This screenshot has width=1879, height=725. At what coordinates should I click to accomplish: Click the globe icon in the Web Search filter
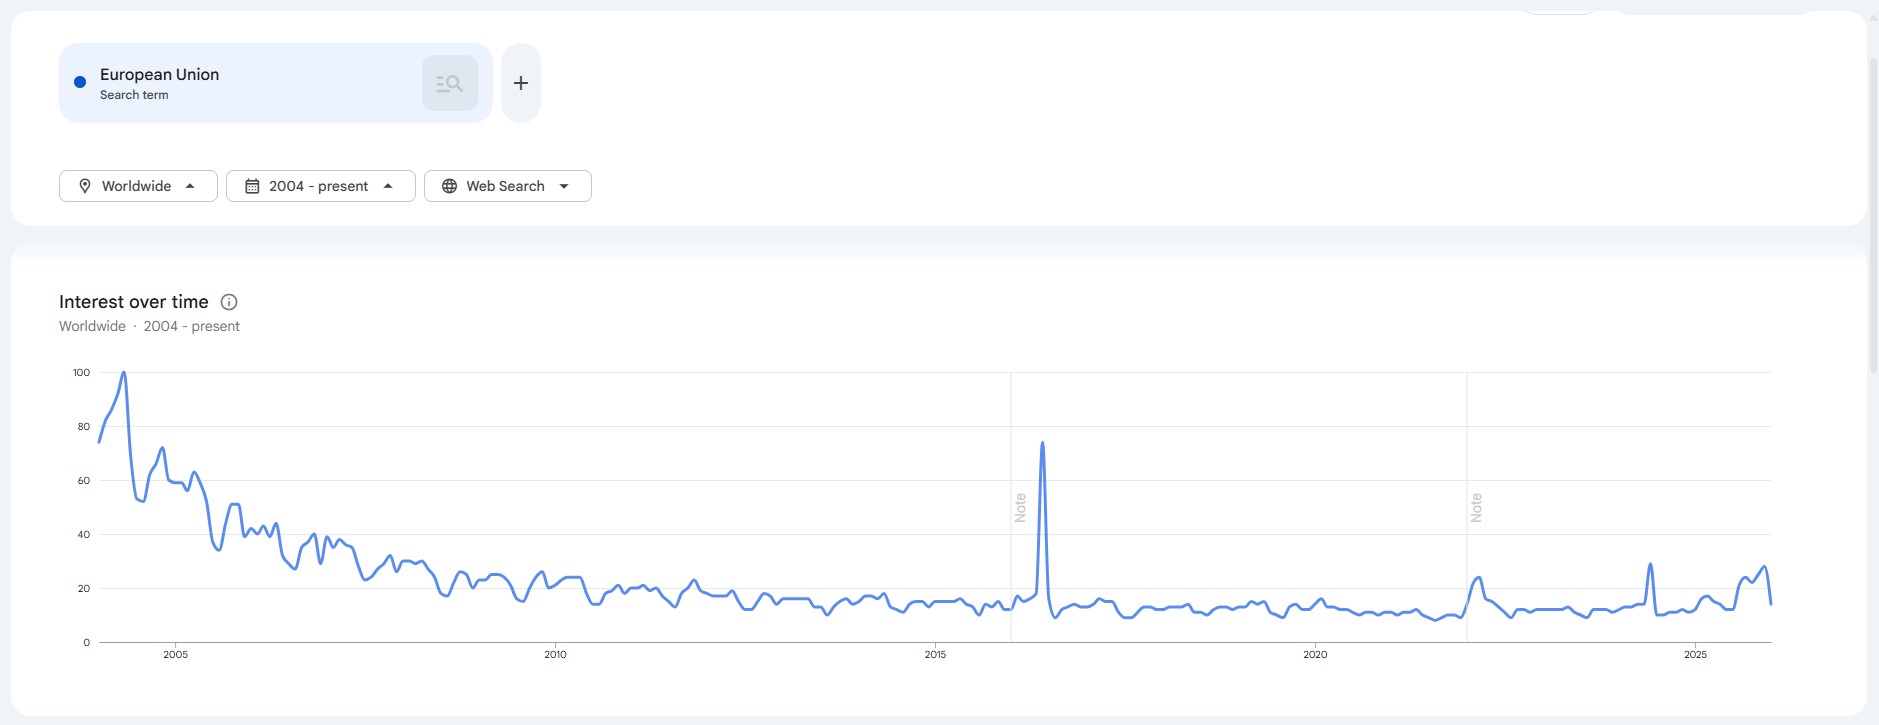point(450,186)
